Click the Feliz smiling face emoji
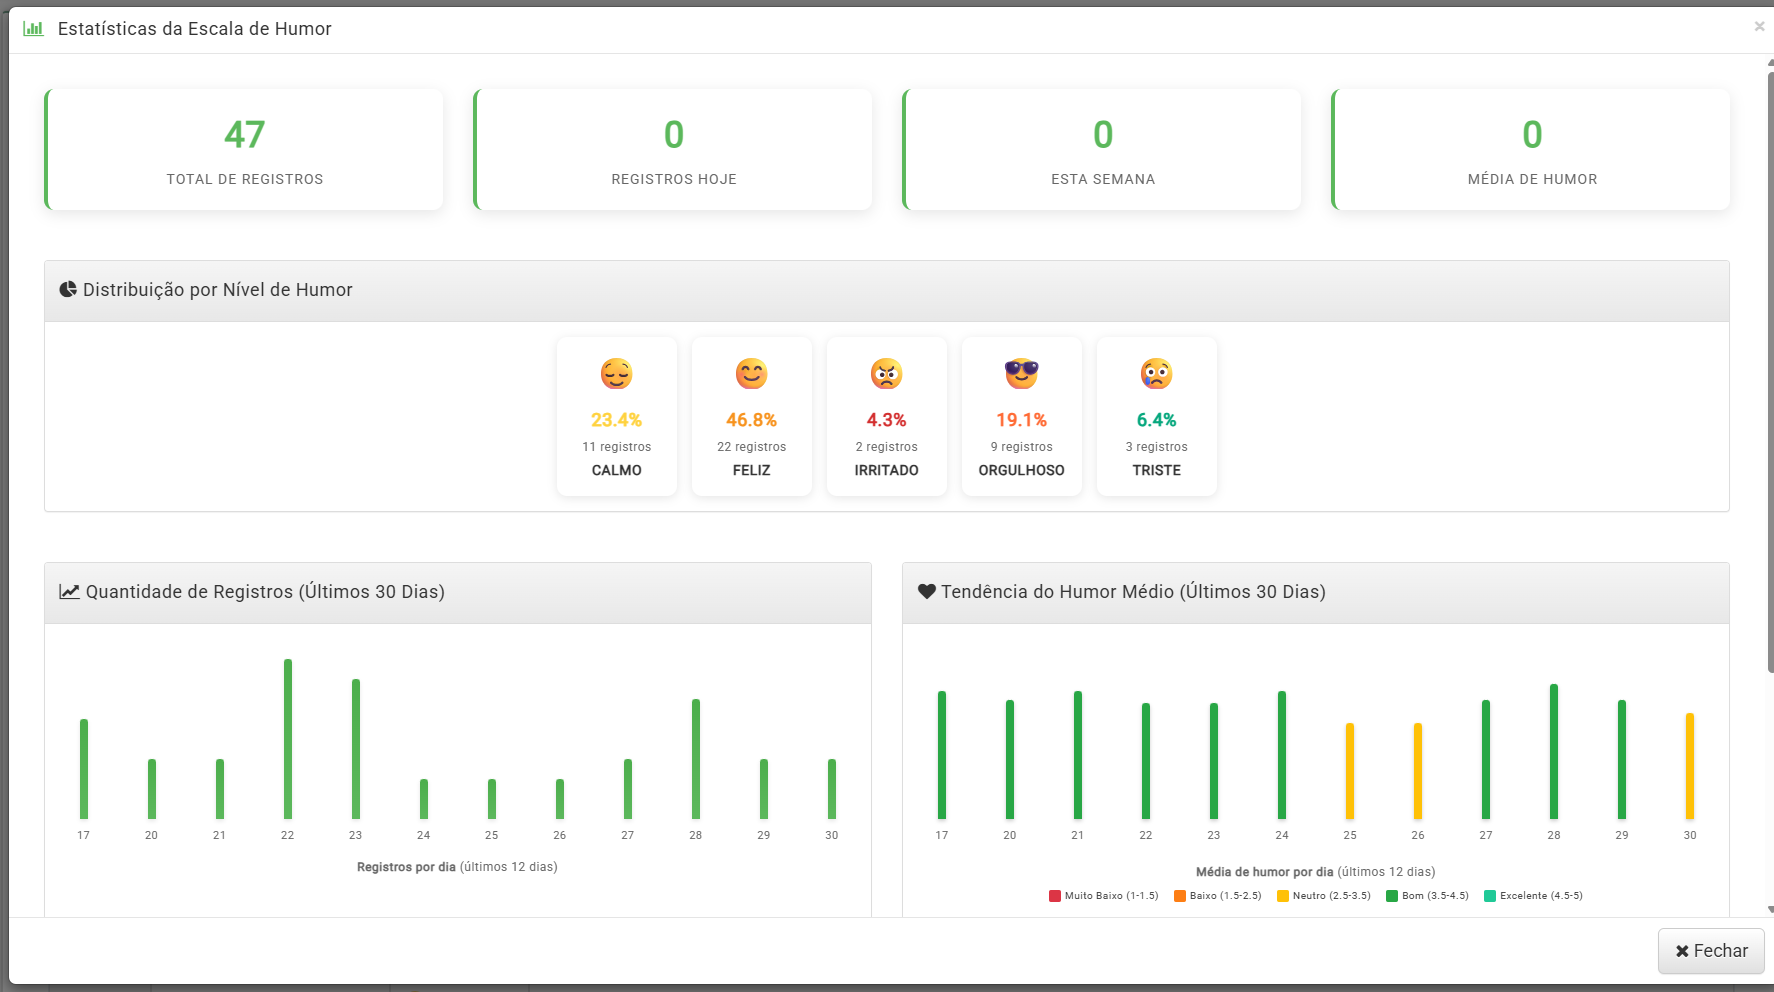This screenshot has width=1774, height=992. click(751, 374)
